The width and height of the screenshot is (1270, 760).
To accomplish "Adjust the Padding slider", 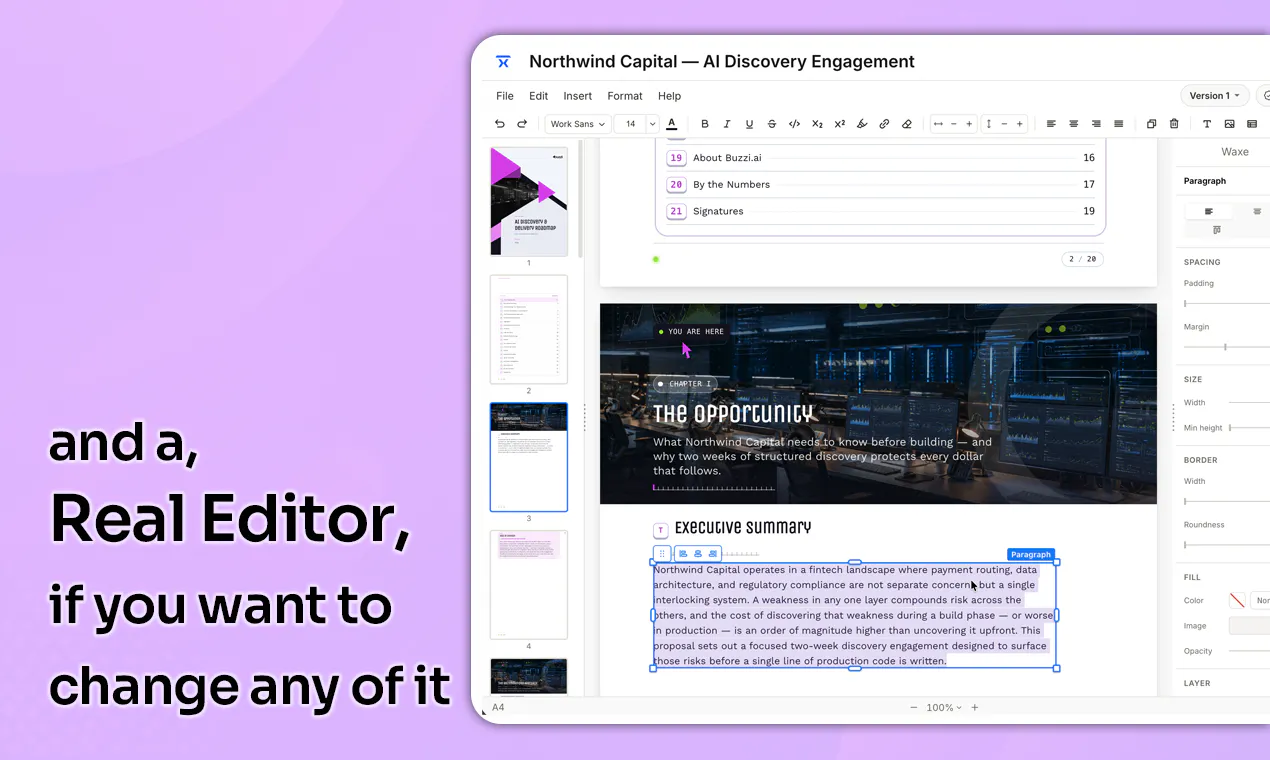I will point(1227,303).
